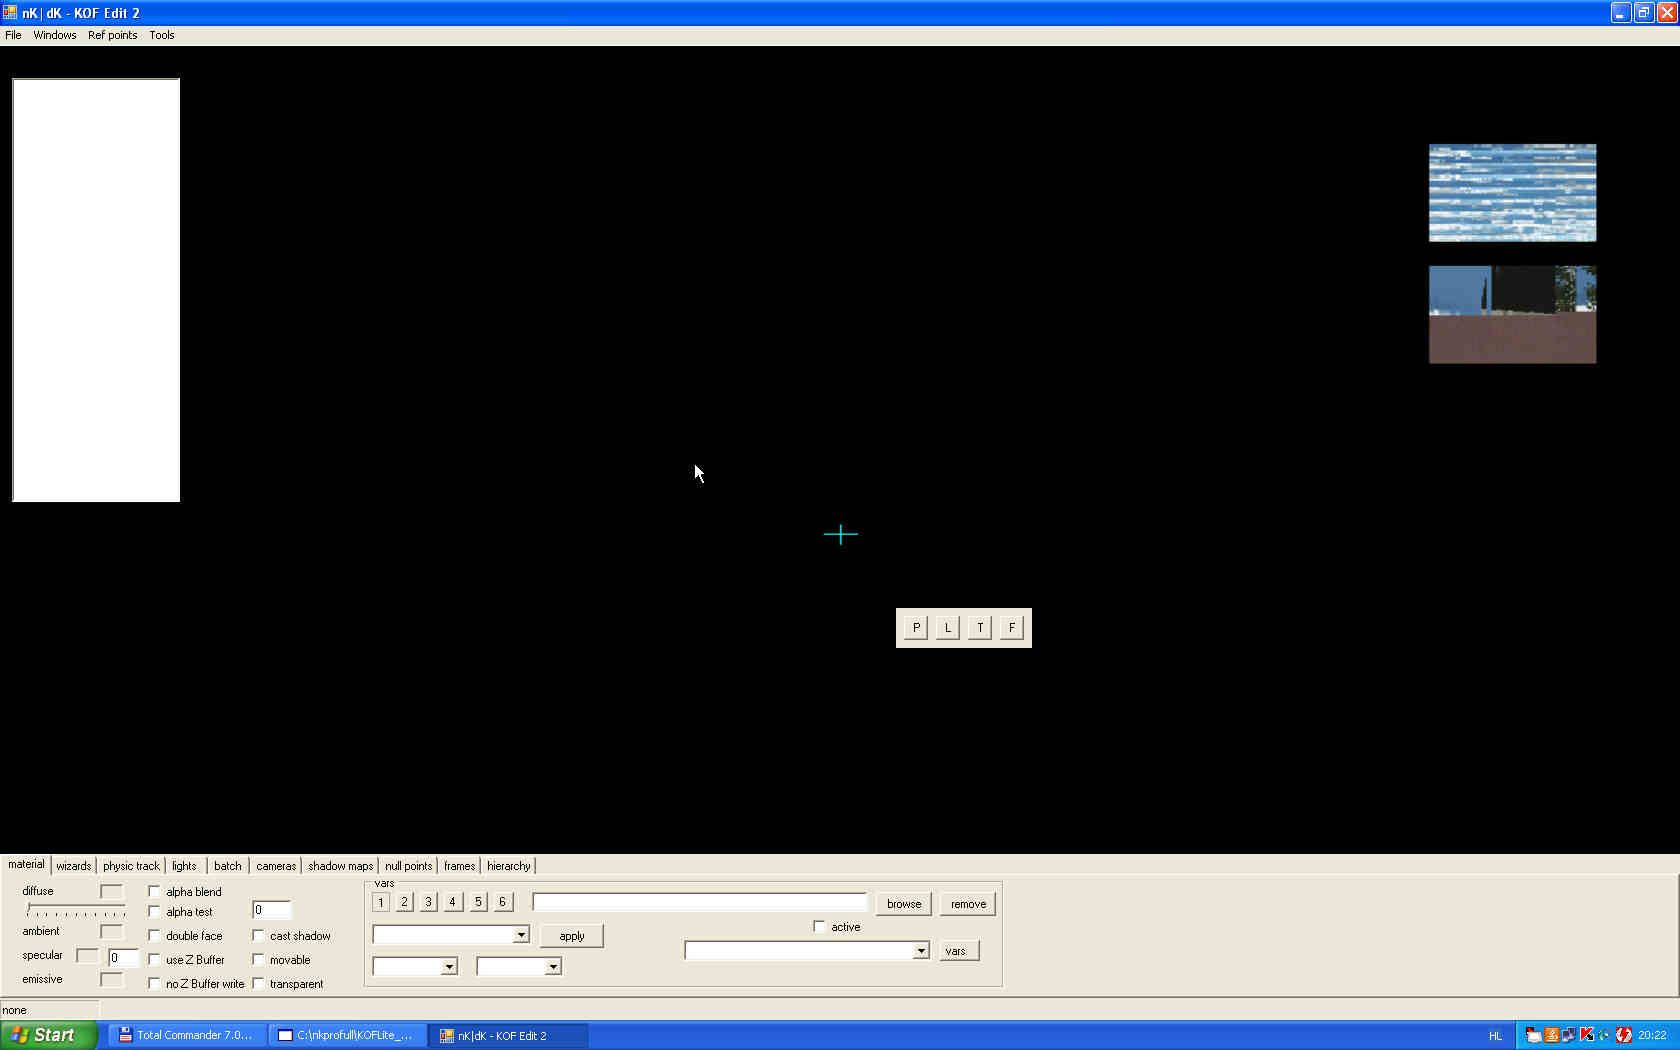Open the Ref points menu
The image size is (1680, 1050).
(x=112, y=35)
